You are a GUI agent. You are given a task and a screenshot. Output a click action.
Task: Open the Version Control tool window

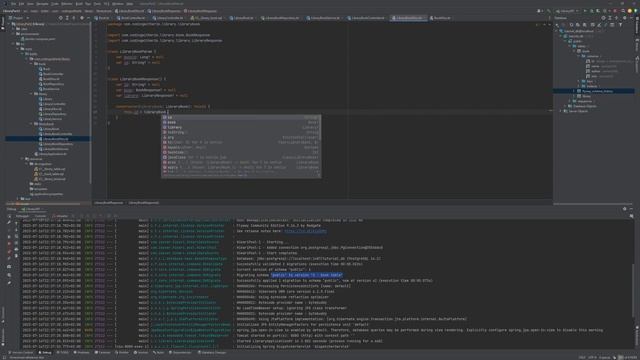20,352
